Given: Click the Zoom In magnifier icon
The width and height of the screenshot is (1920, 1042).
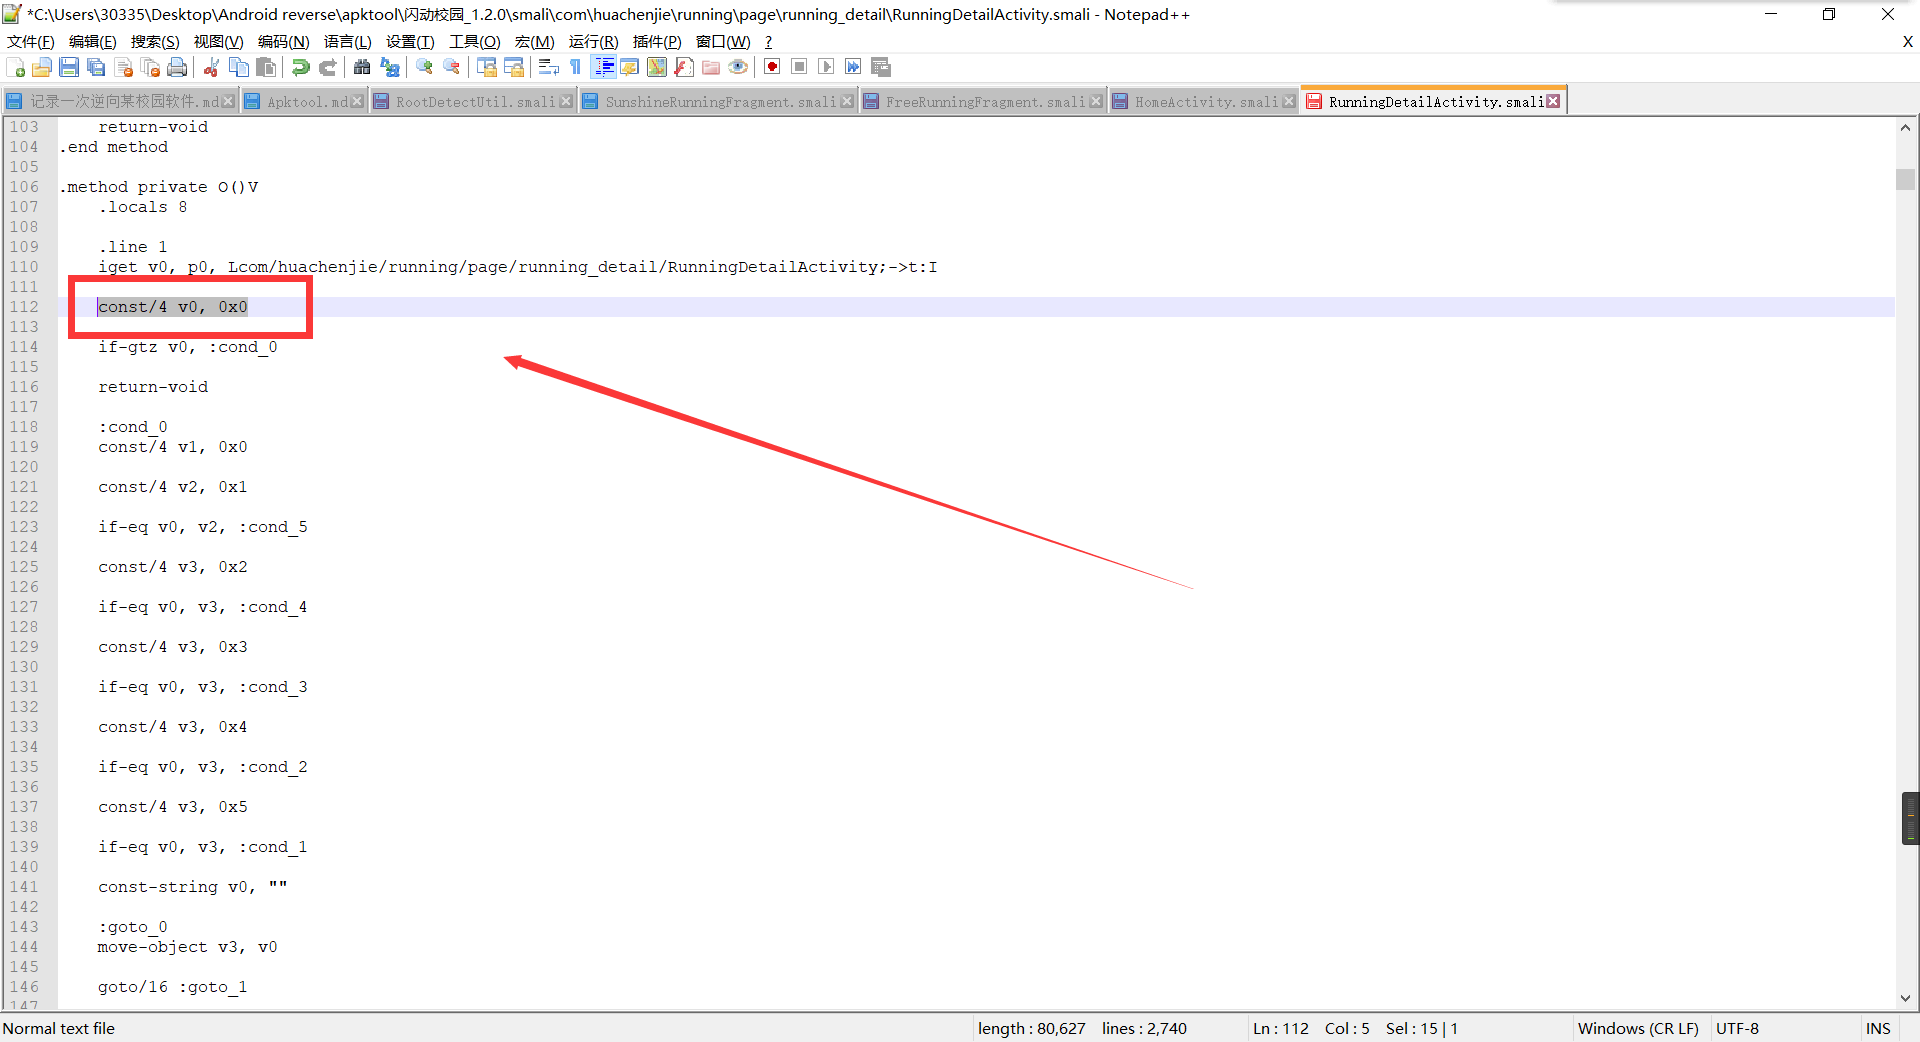Looking at the screenshot, I should click(x=425, y=67).
